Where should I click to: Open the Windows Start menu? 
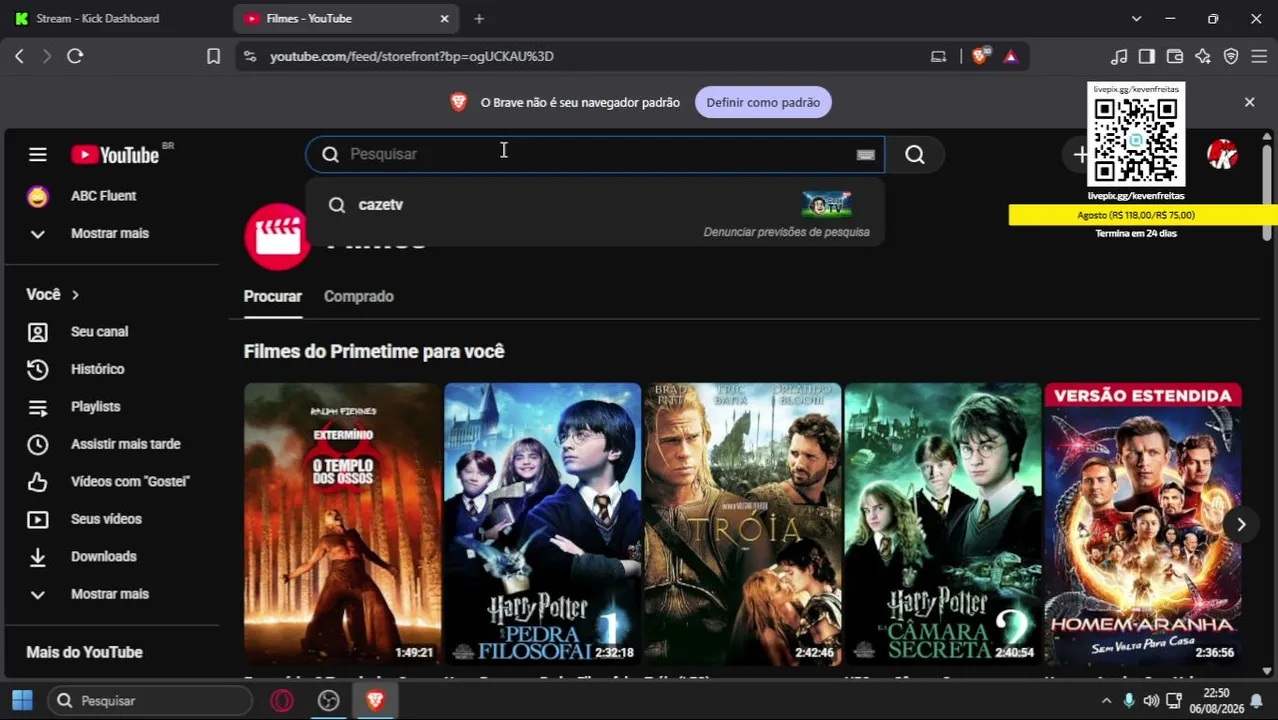click(22, 701)
